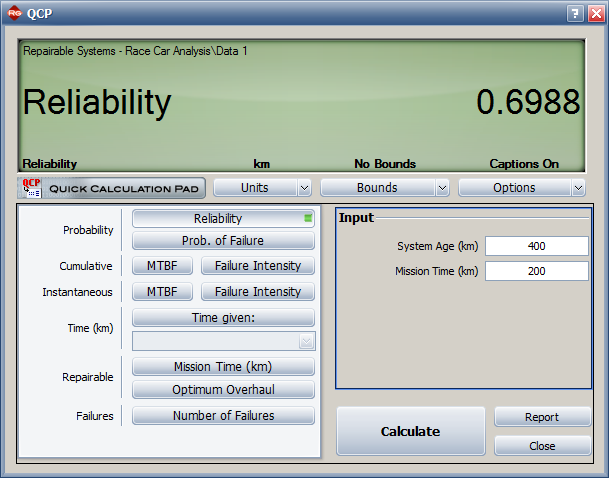Click the System Age input field

point(537,246)
